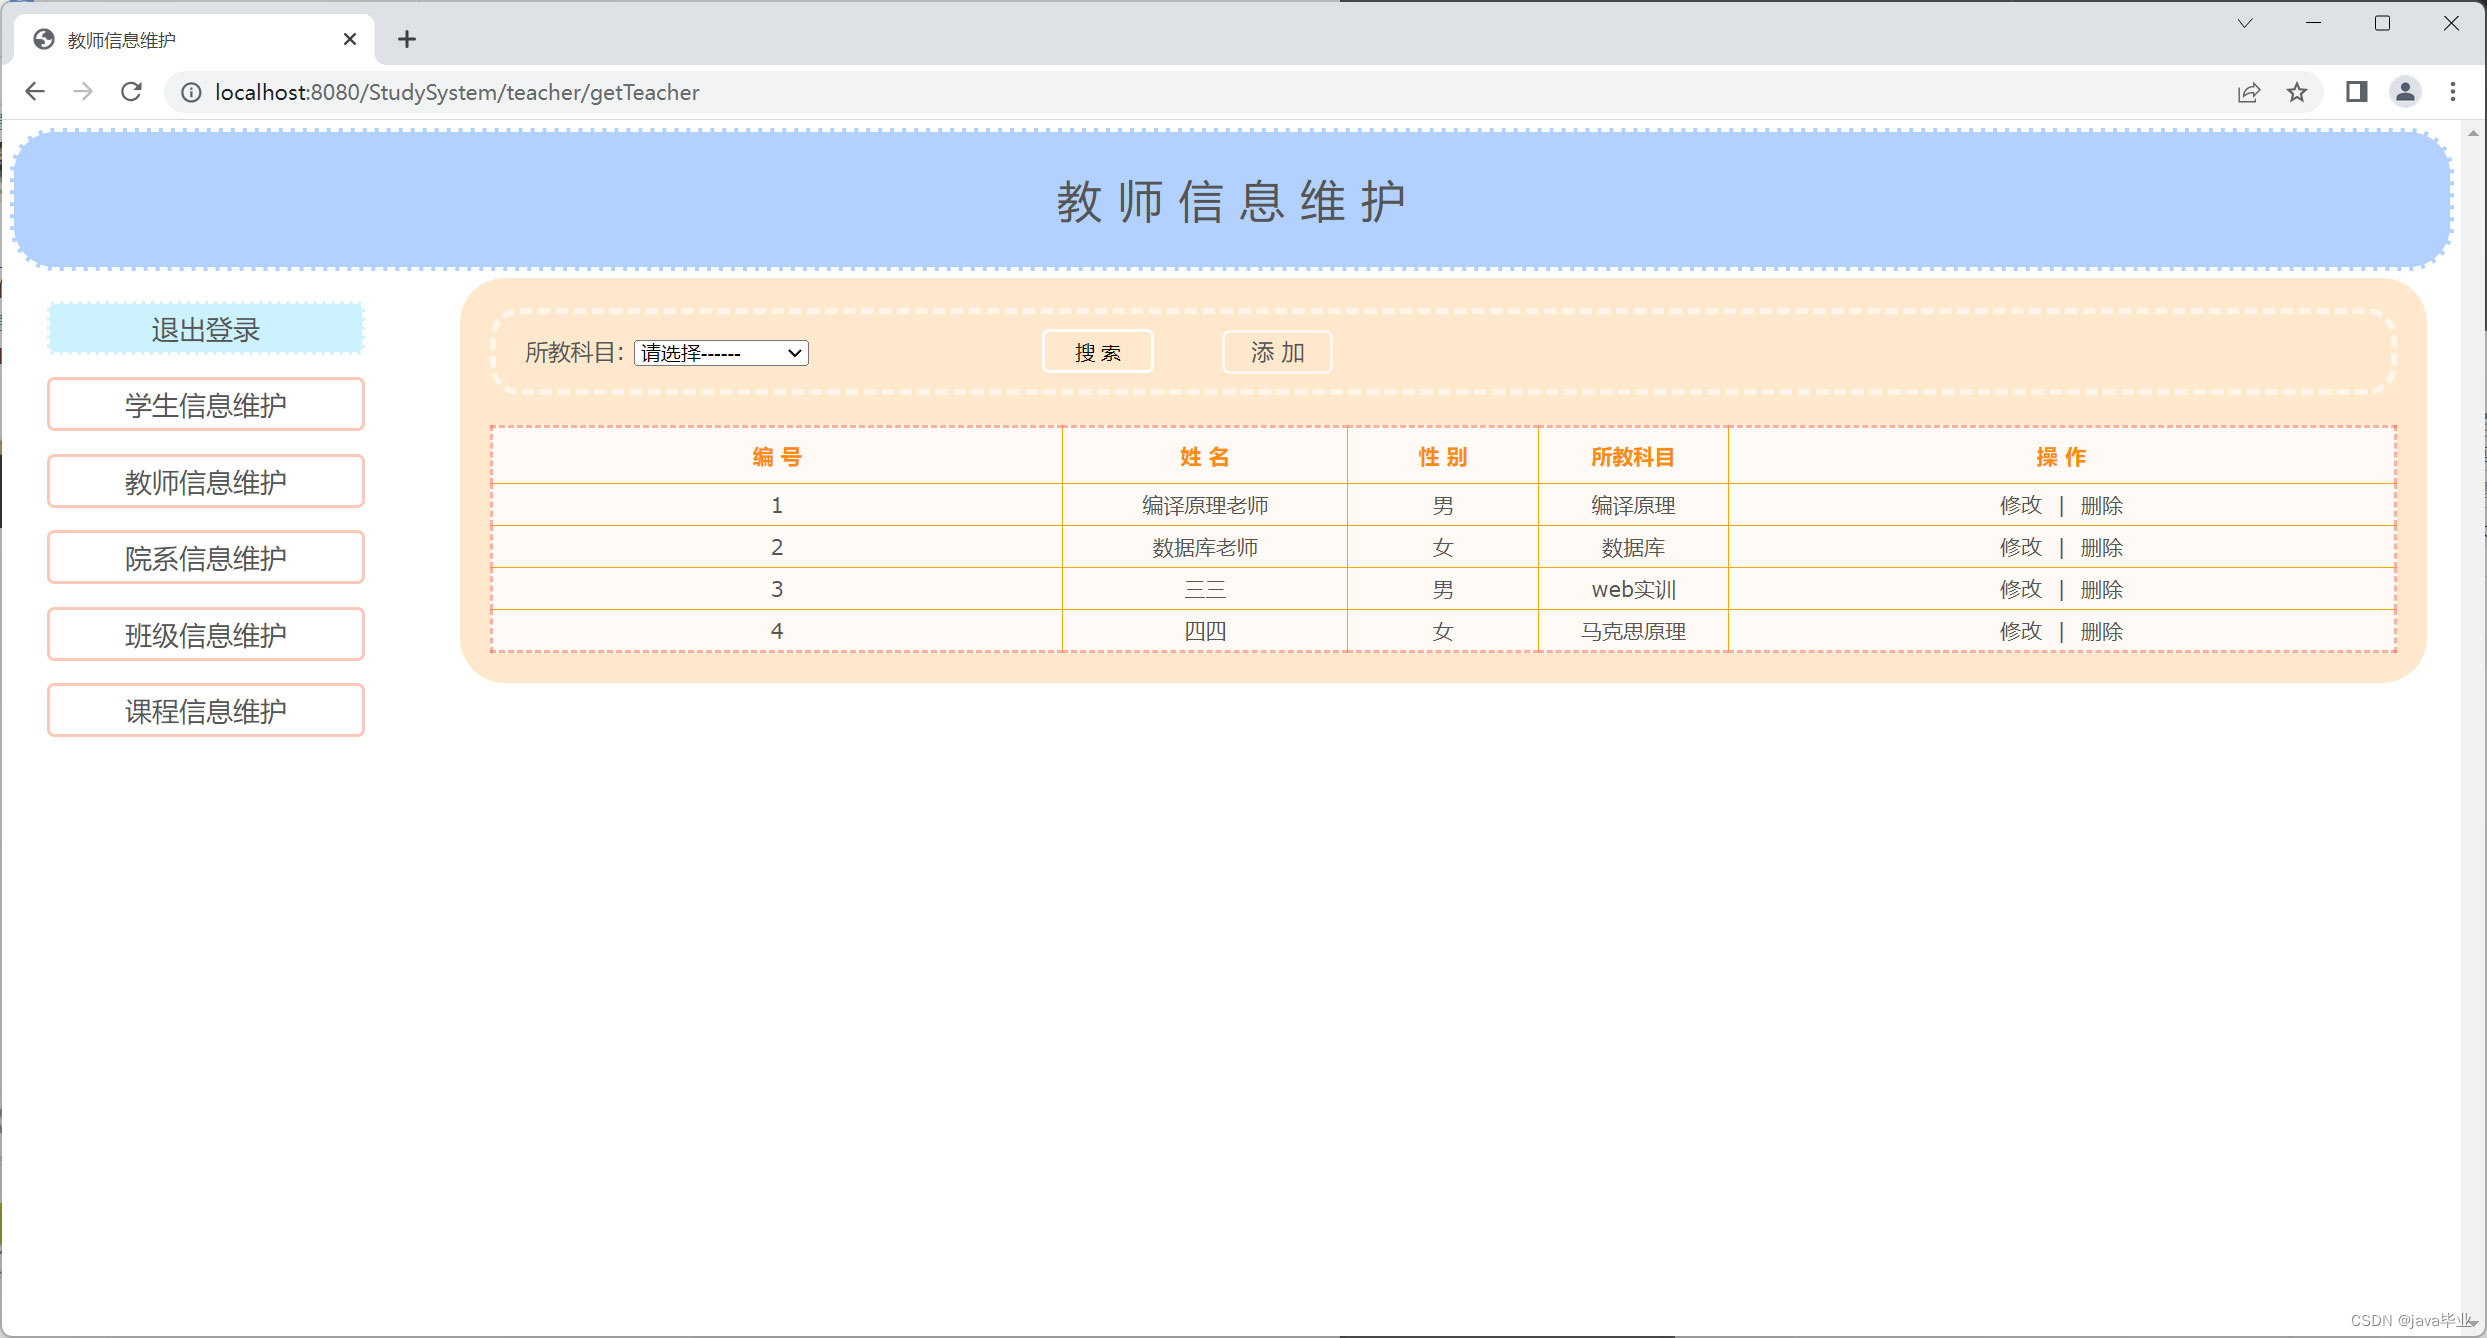Click 删除 for 数据库老师
Screen dimensions: 2487x1338
pos(2102,548)
